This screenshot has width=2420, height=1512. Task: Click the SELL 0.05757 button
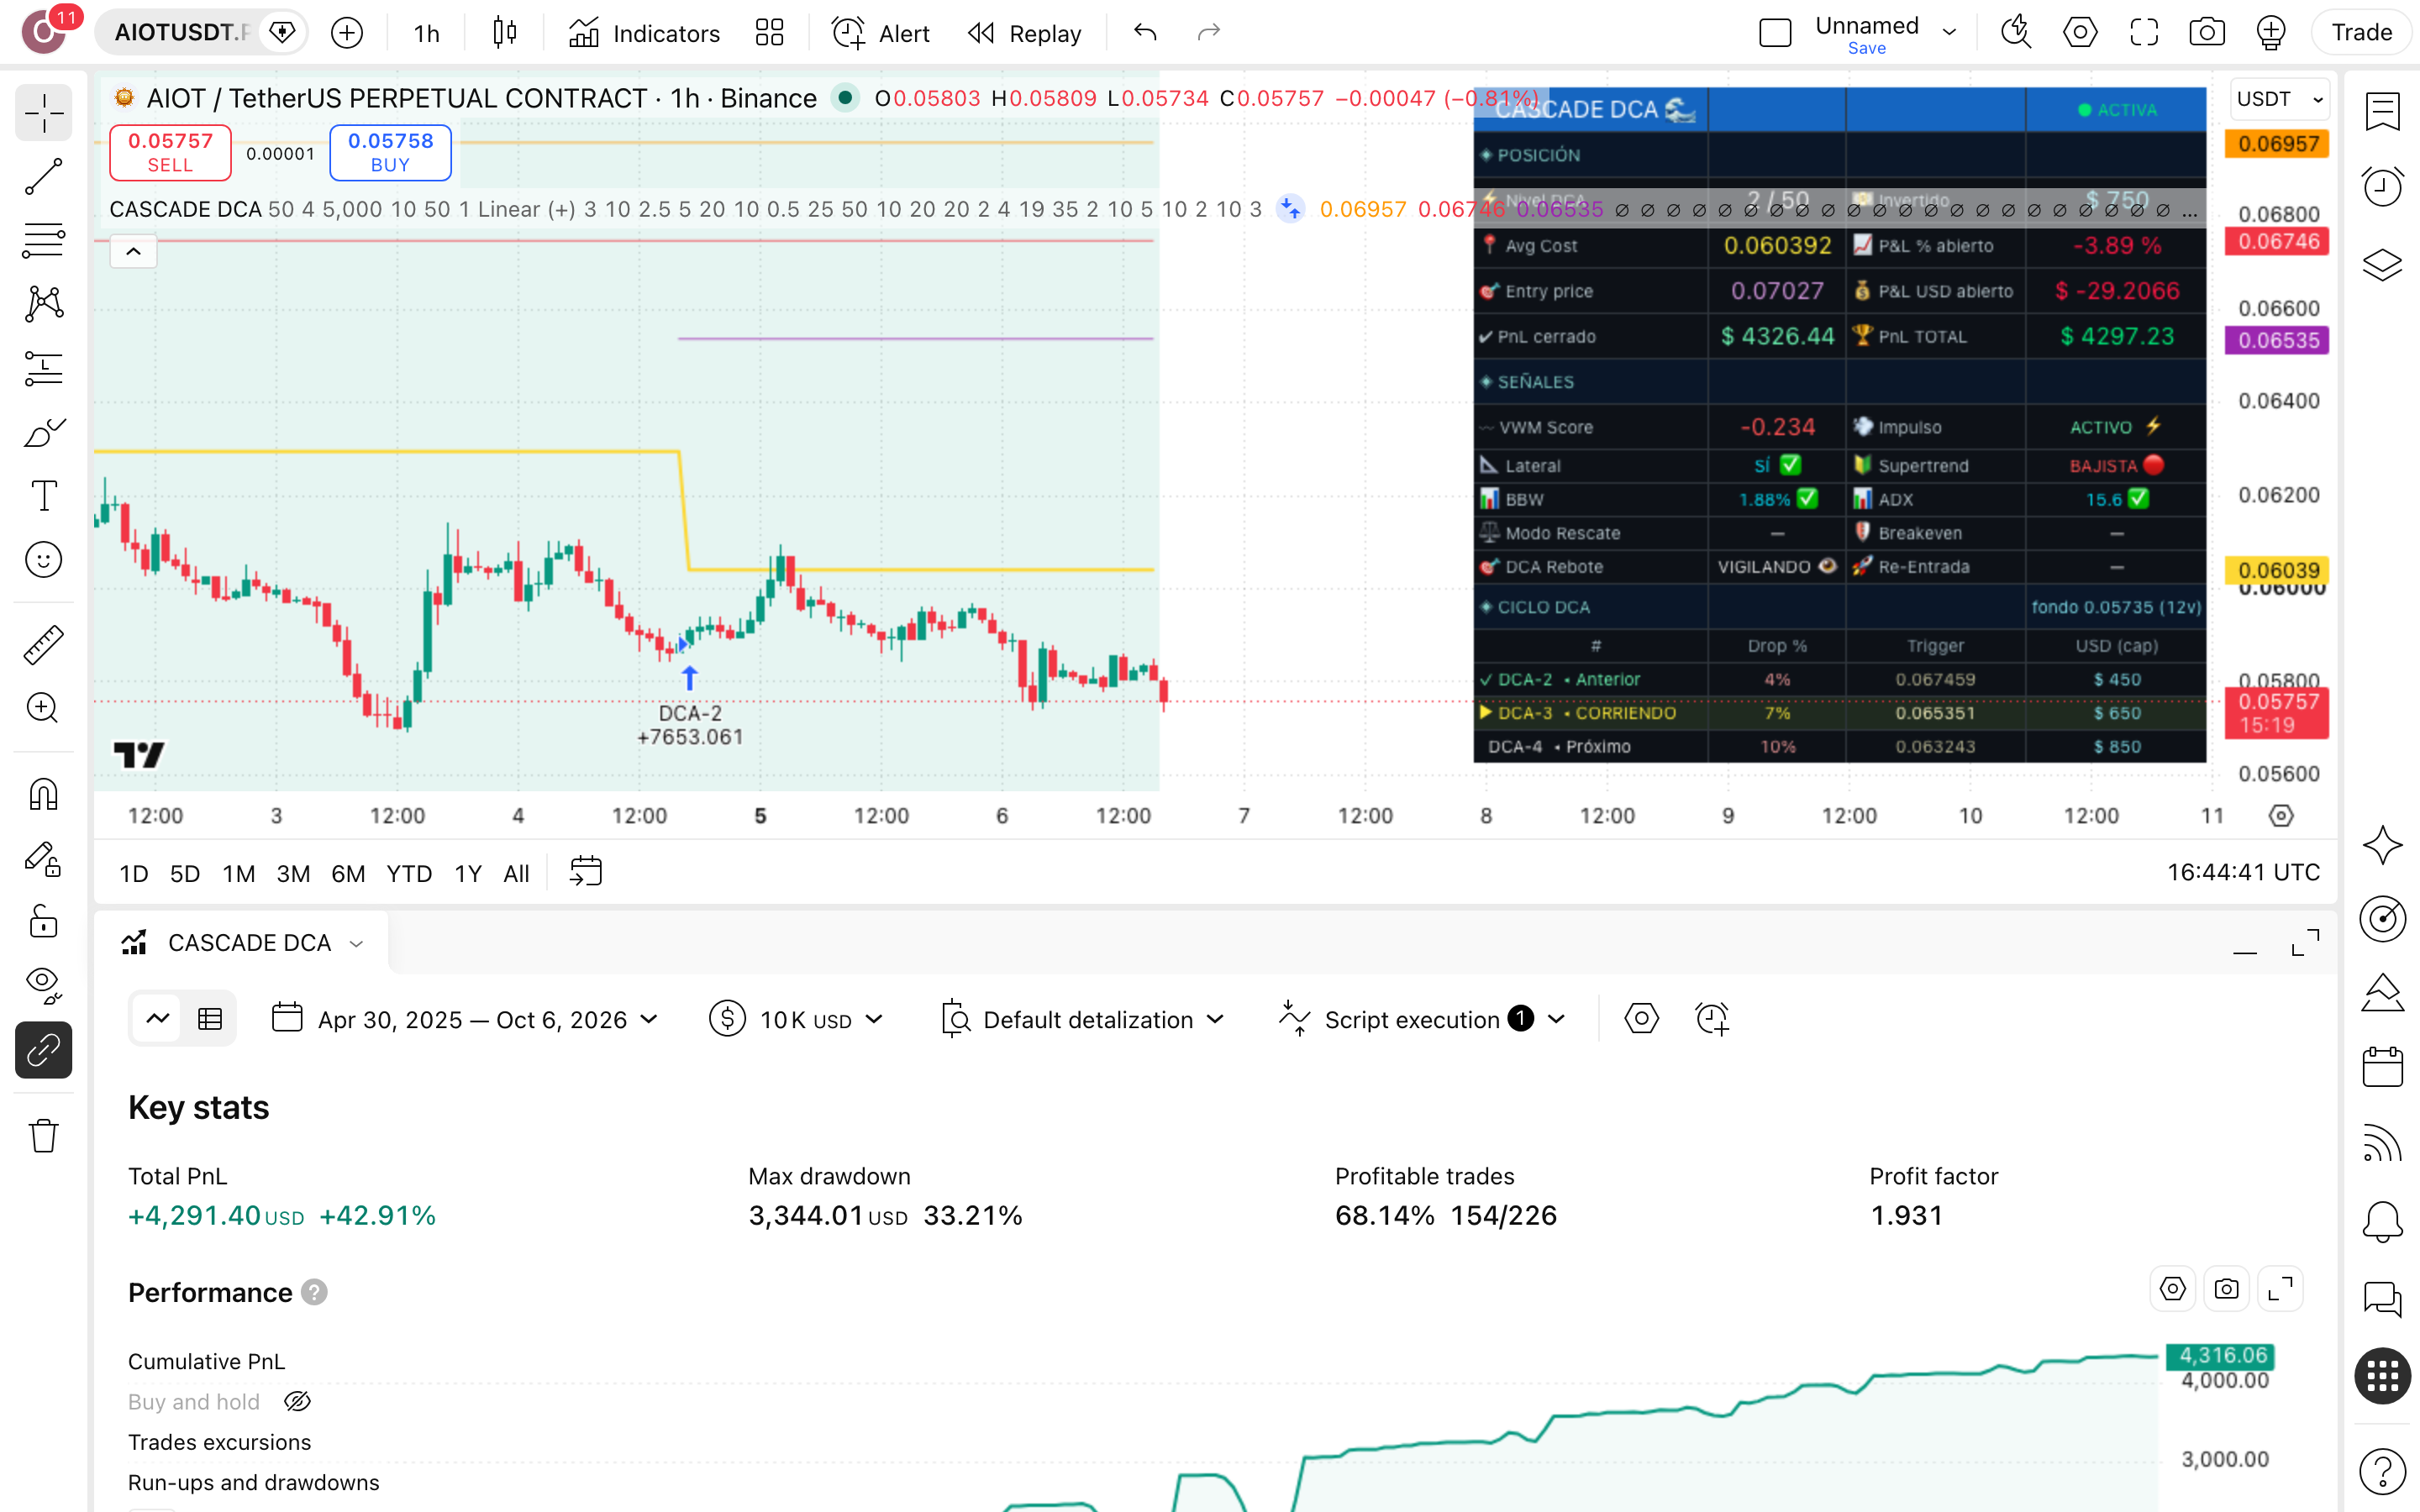click(170, 152)
